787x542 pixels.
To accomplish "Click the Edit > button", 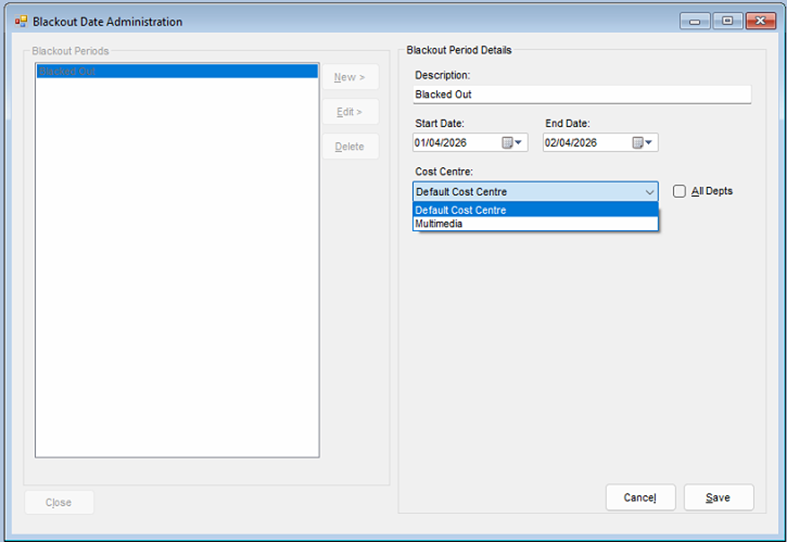I will click(350, 112).
